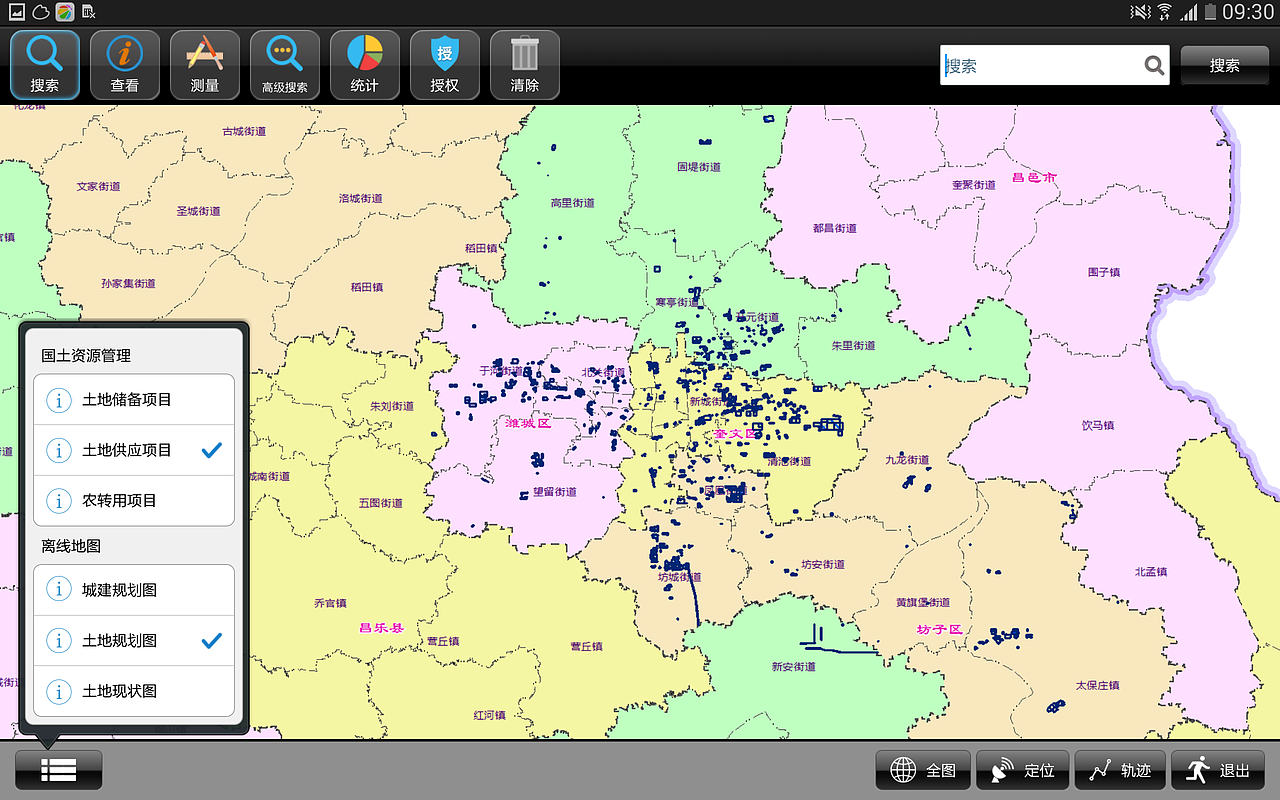Open 高级搜索 advanced search
Screen dimensions: 1280x800
[285, 65]
